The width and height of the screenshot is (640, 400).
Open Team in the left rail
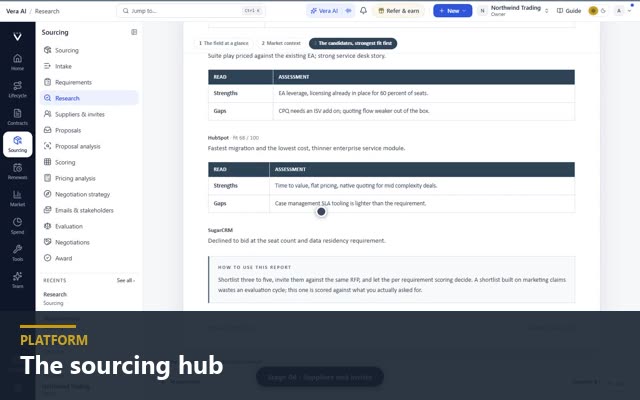(x=17, y=280)
